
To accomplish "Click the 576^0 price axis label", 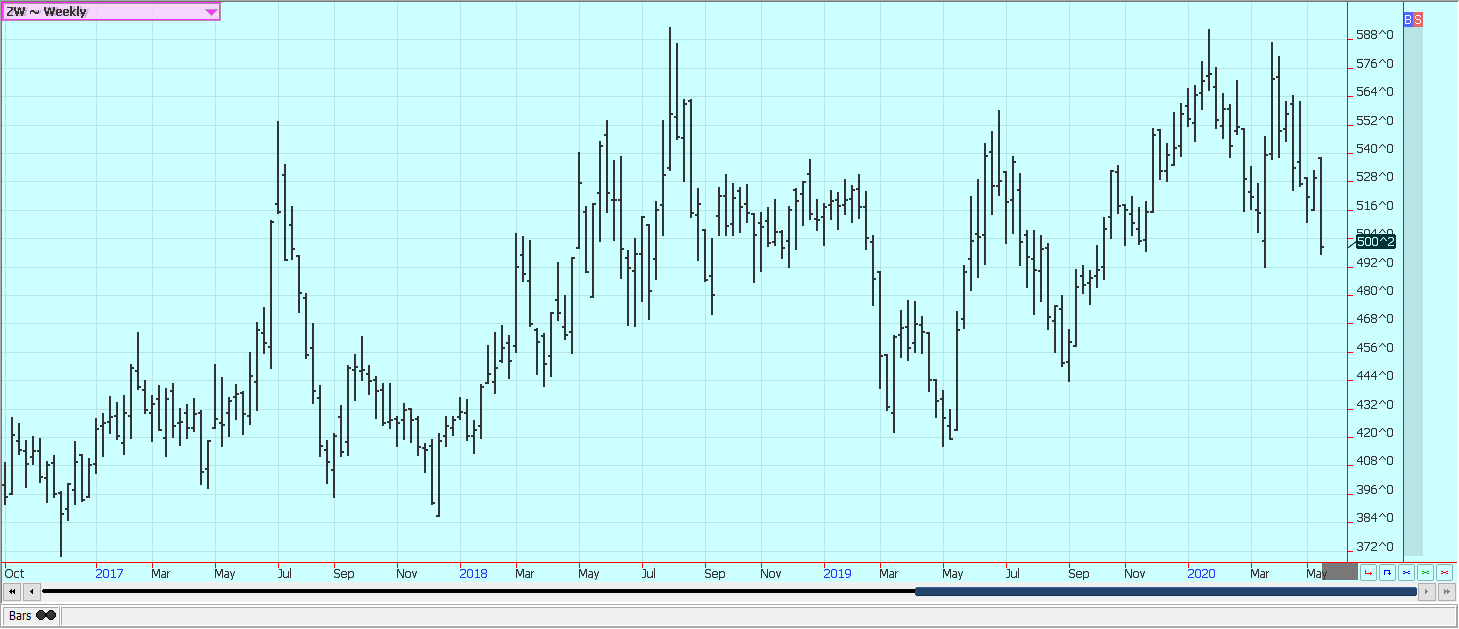I will [1375, 64].
